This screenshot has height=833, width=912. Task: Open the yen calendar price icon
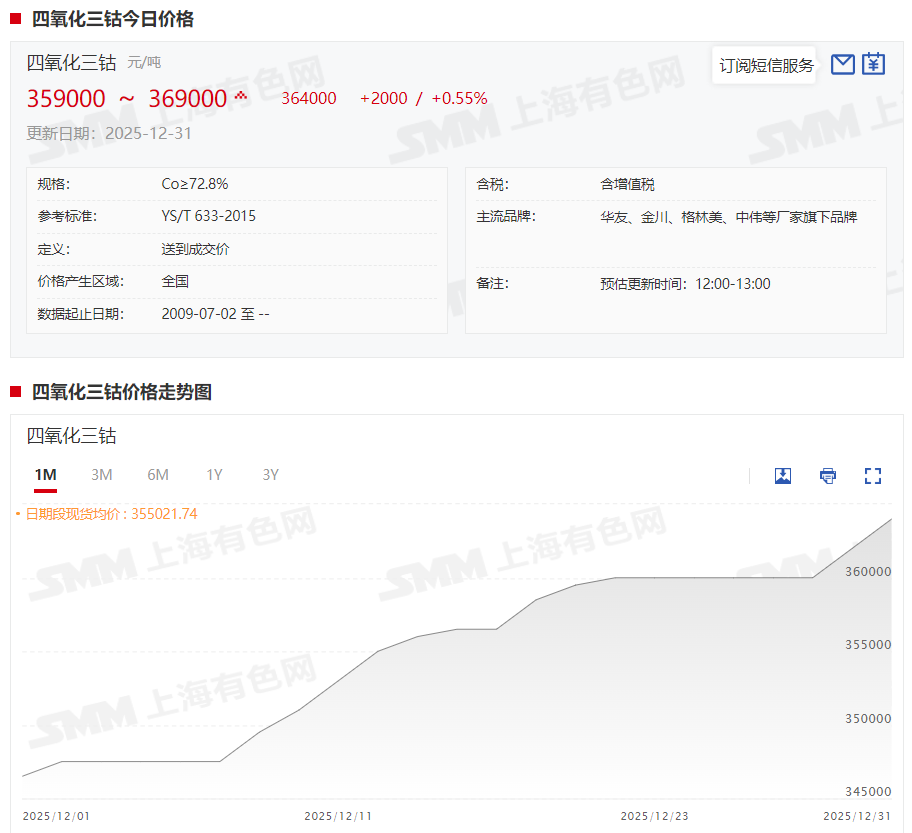coord(873,65)
